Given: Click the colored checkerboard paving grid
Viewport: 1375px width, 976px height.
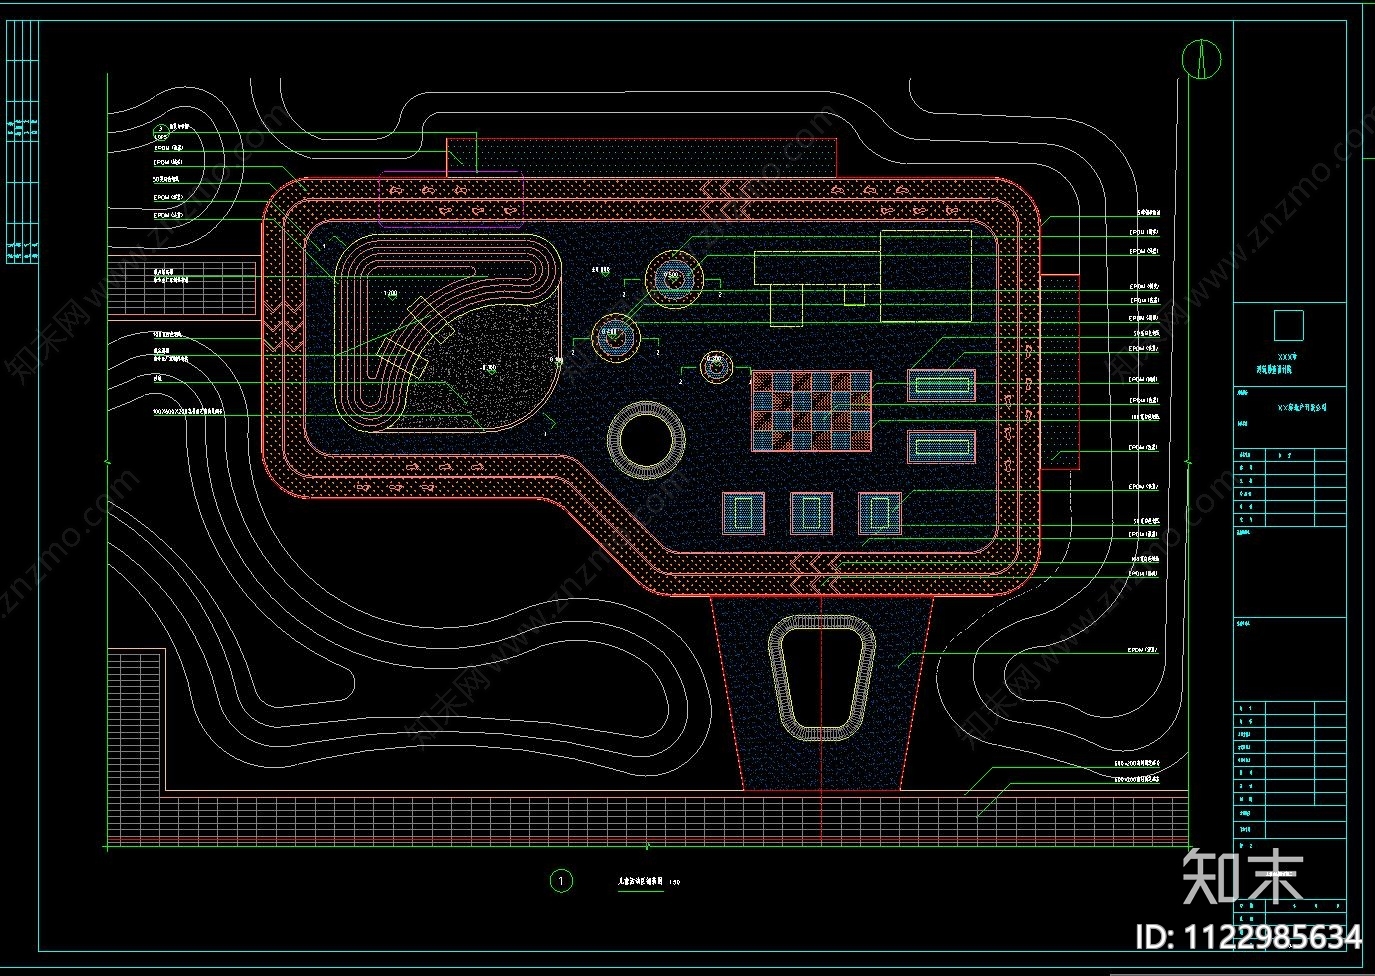Looking at the screenshot, I should click(811, 411).
